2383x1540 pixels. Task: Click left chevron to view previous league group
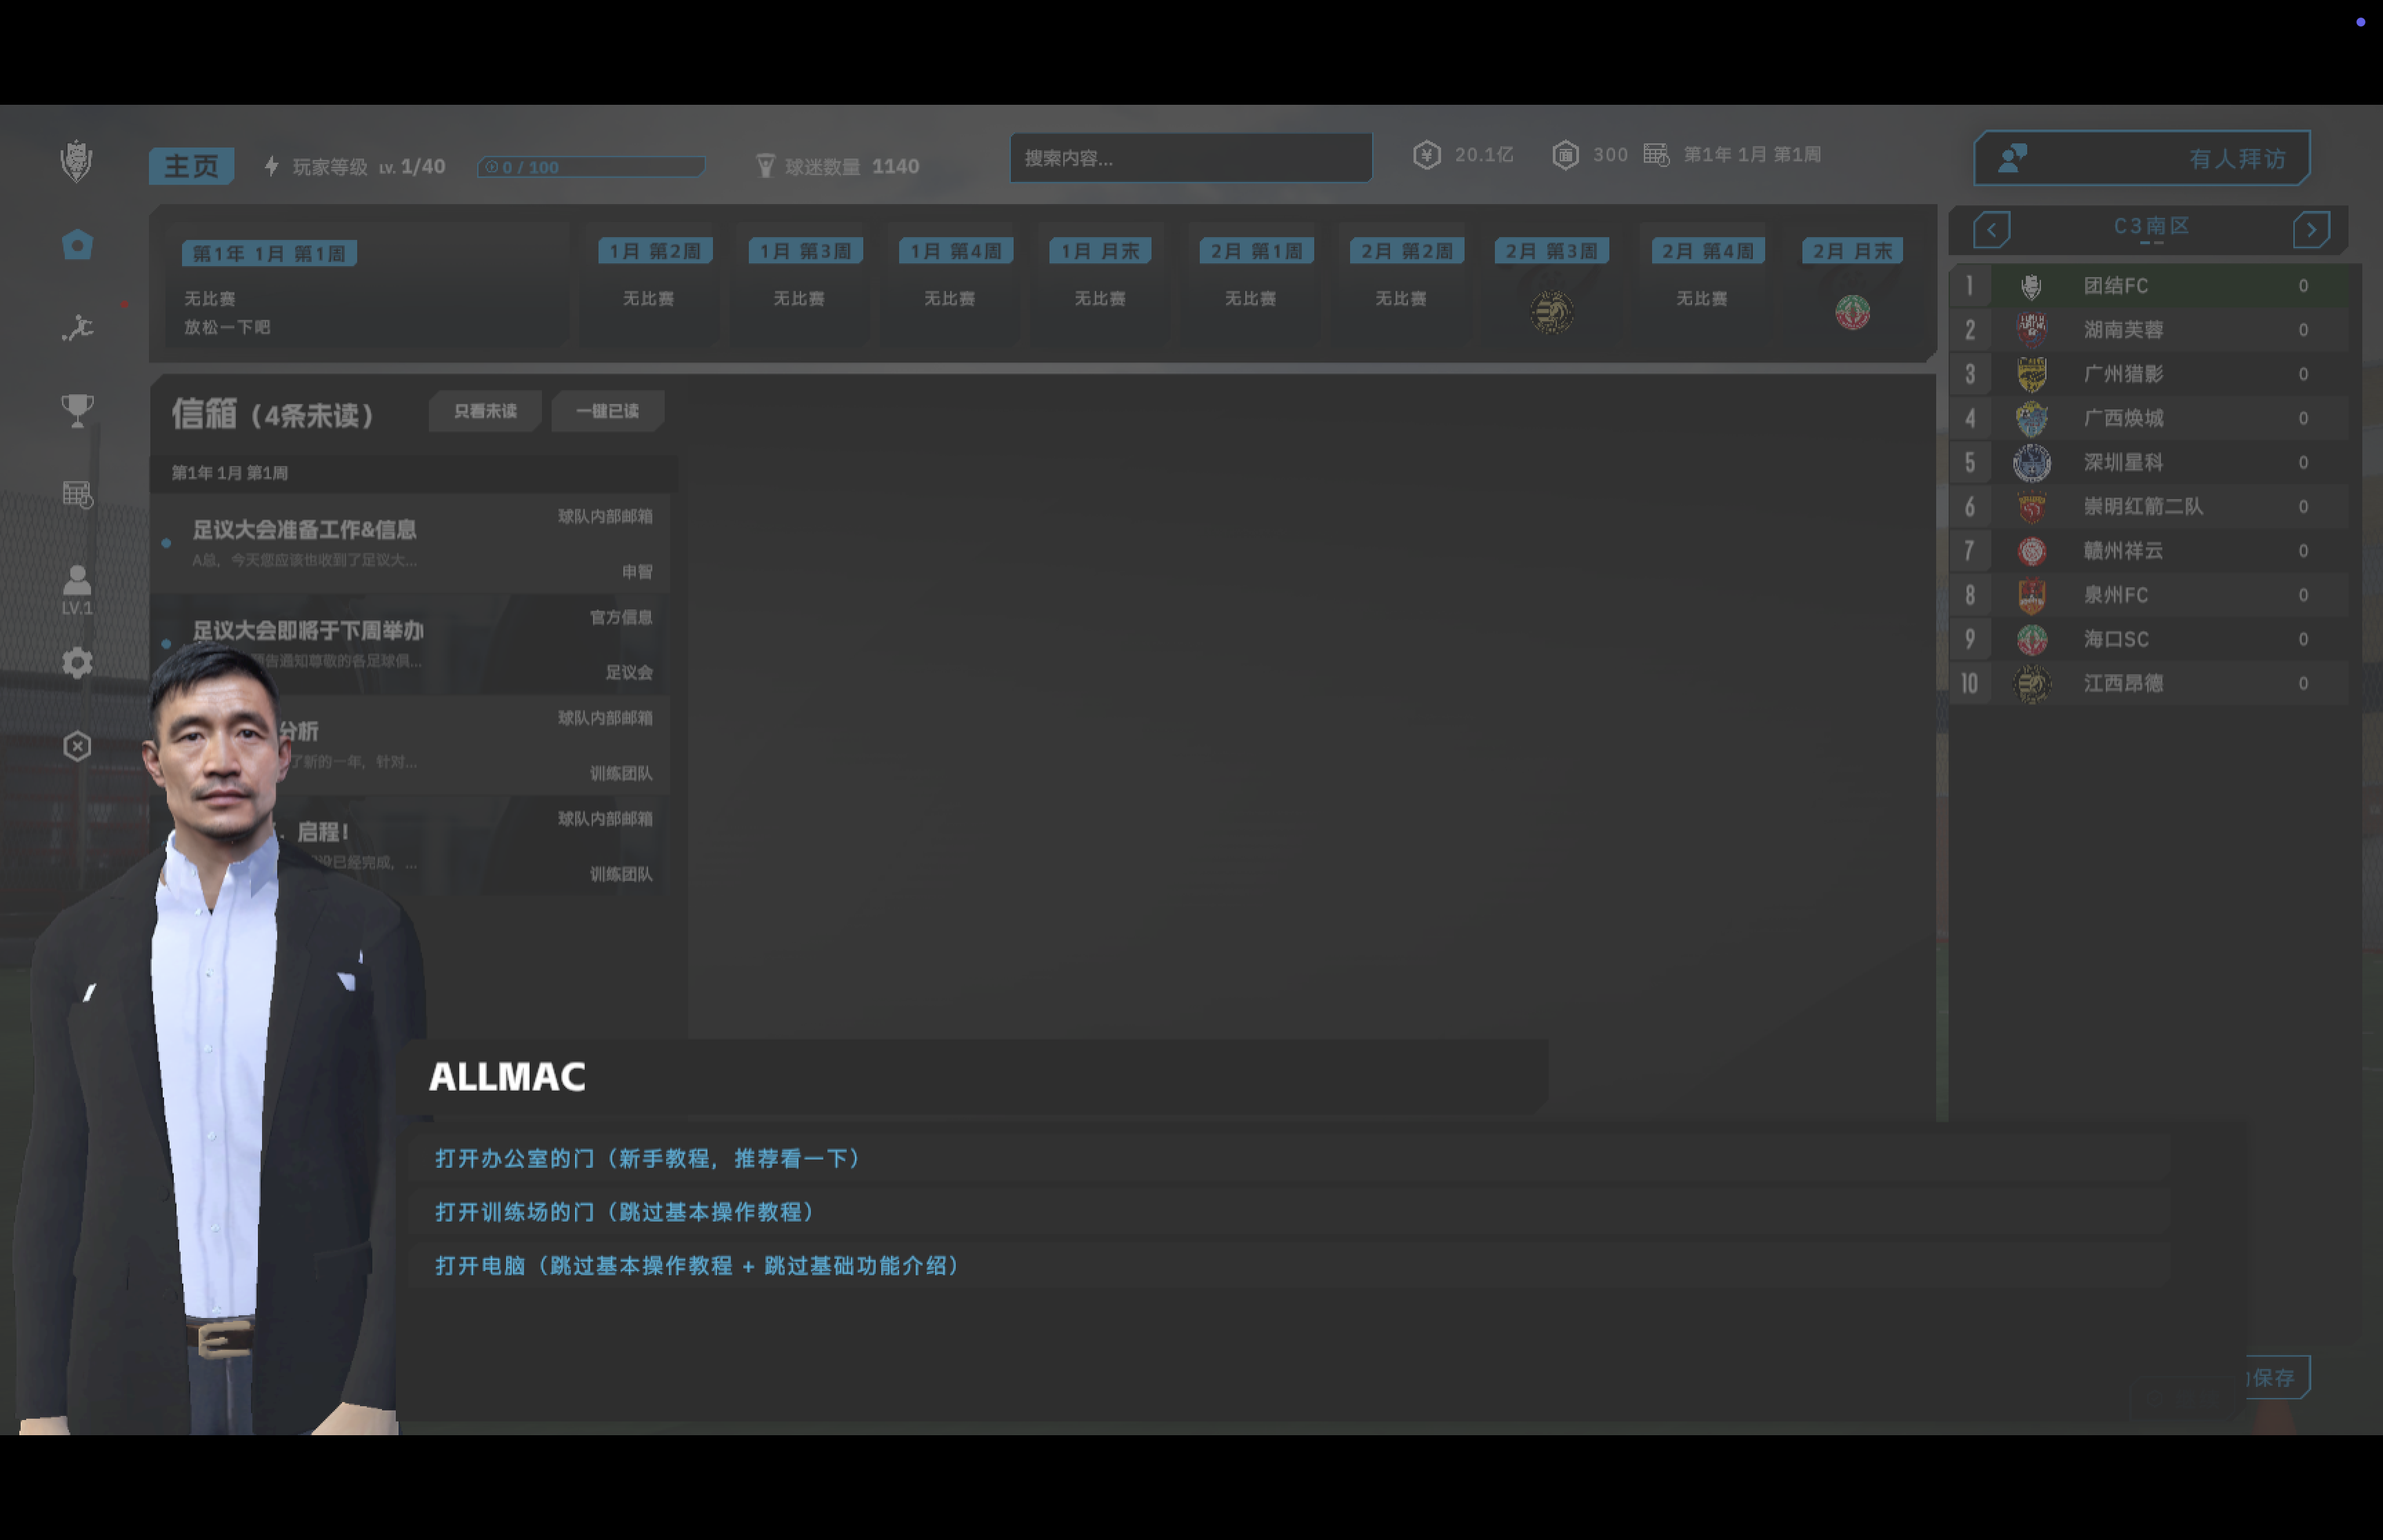click(1992, 229)
